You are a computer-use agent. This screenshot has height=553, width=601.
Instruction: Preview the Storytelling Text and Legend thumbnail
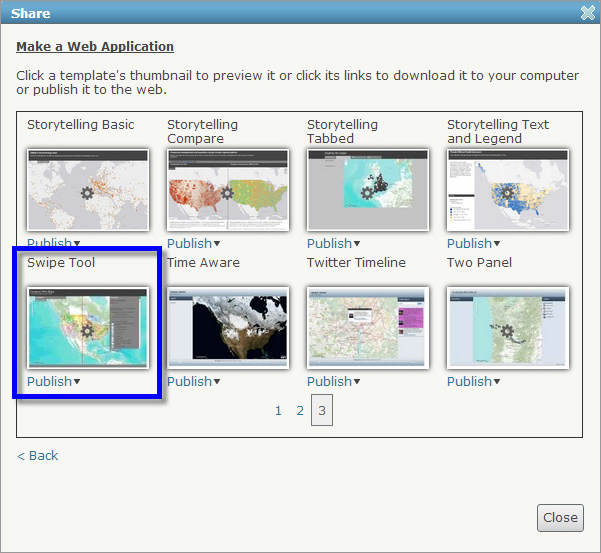507,190
